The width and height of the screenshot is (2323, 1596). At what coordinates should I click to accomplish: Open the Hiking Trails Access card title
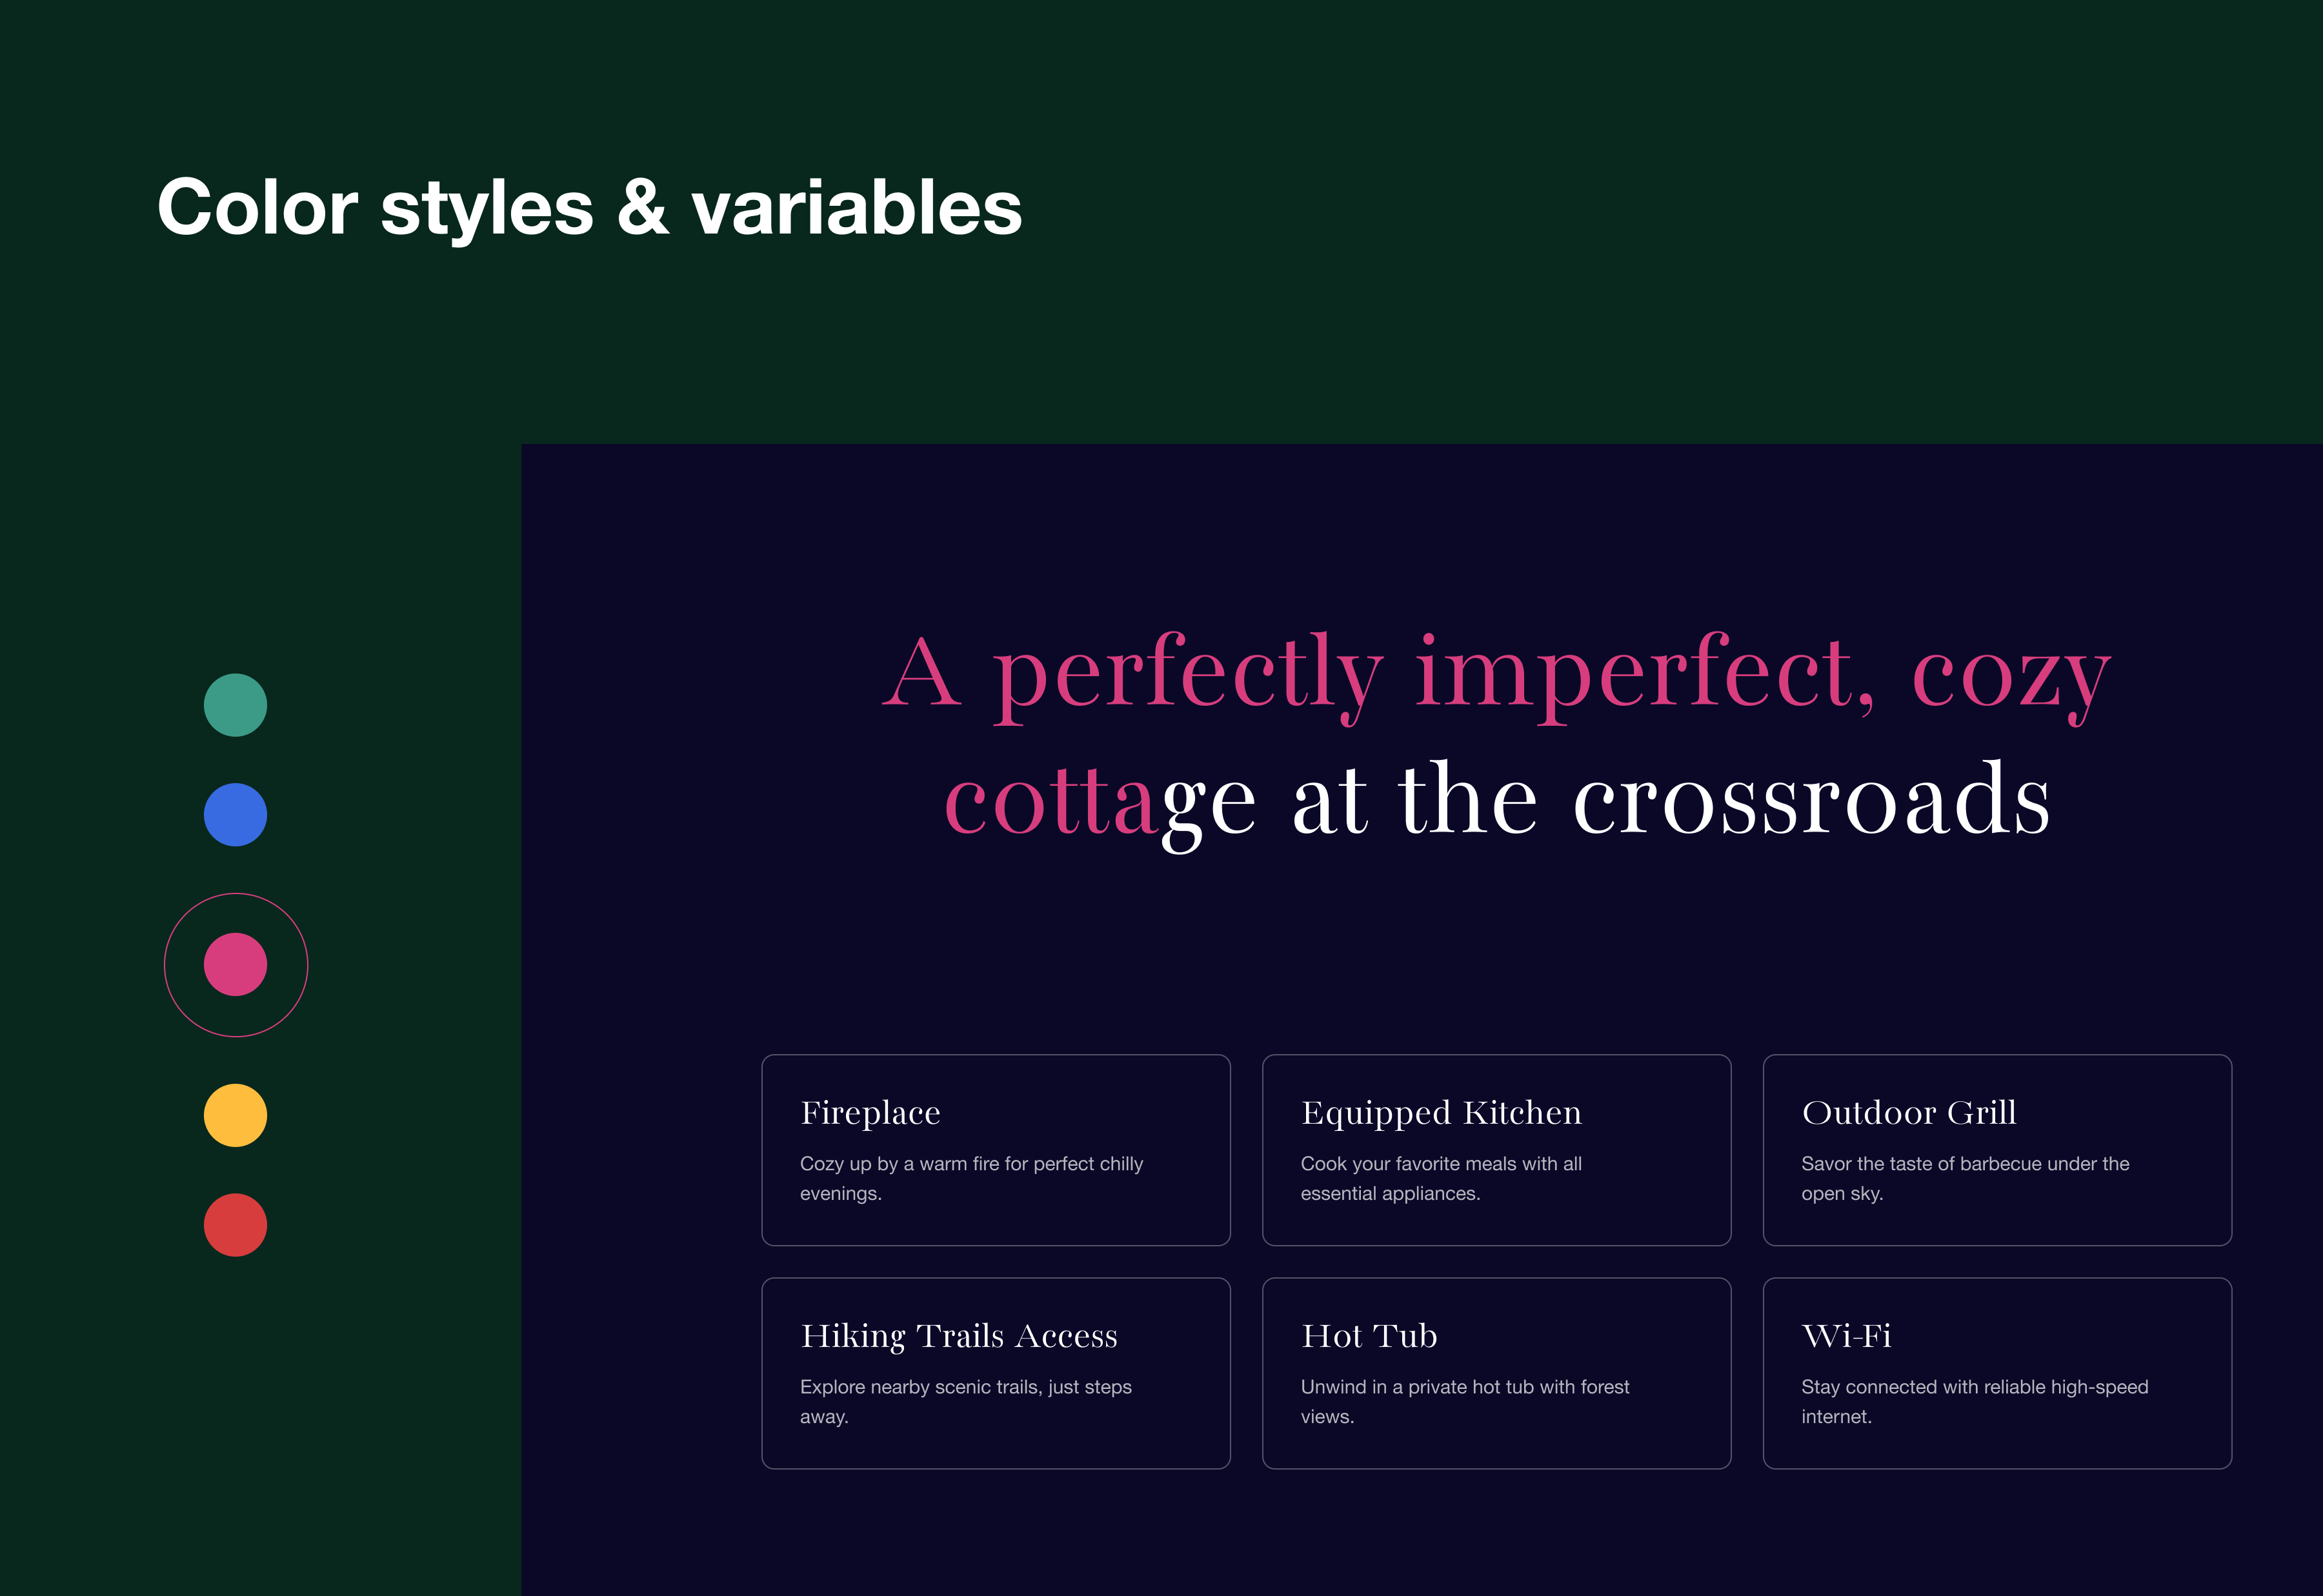point(958,1336)
